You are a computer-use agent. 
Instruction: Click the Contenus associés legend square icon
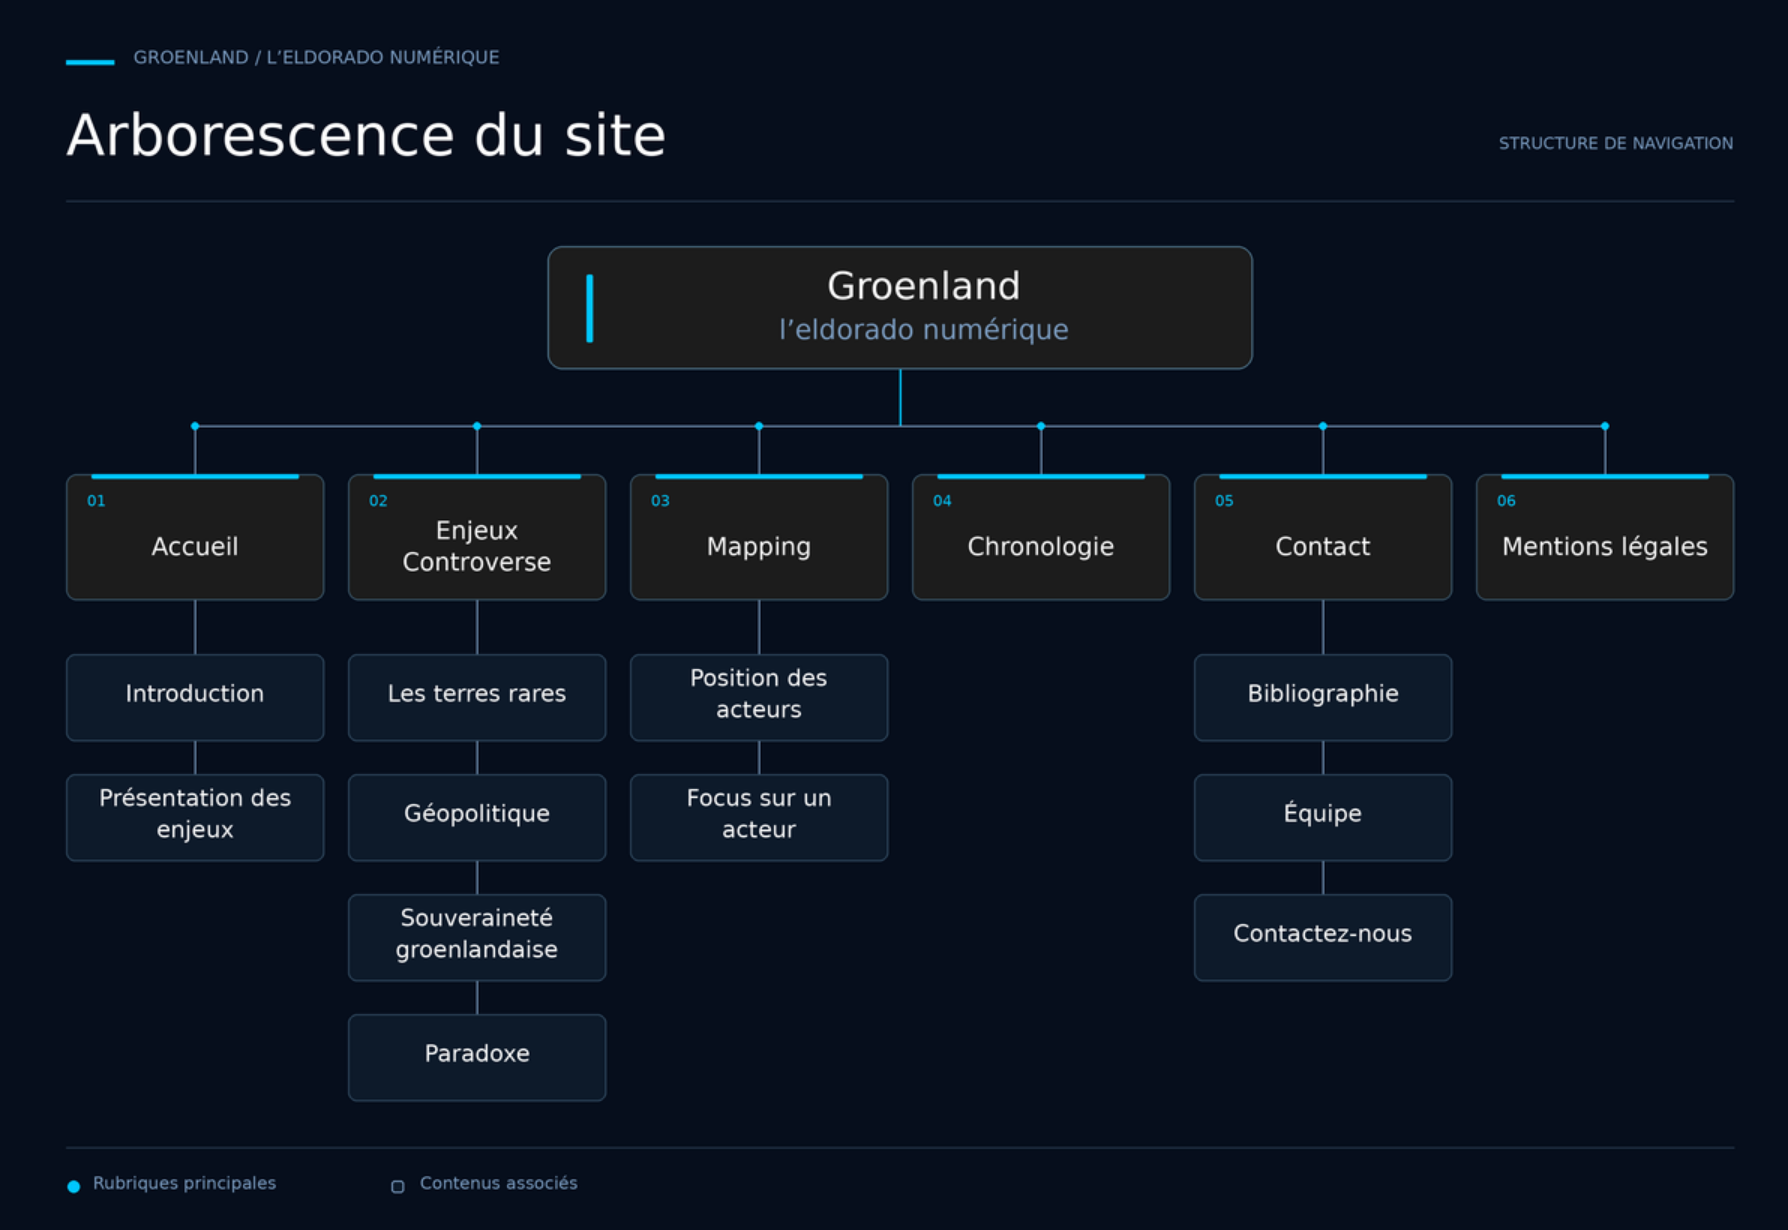click(x=398, y=1186)
